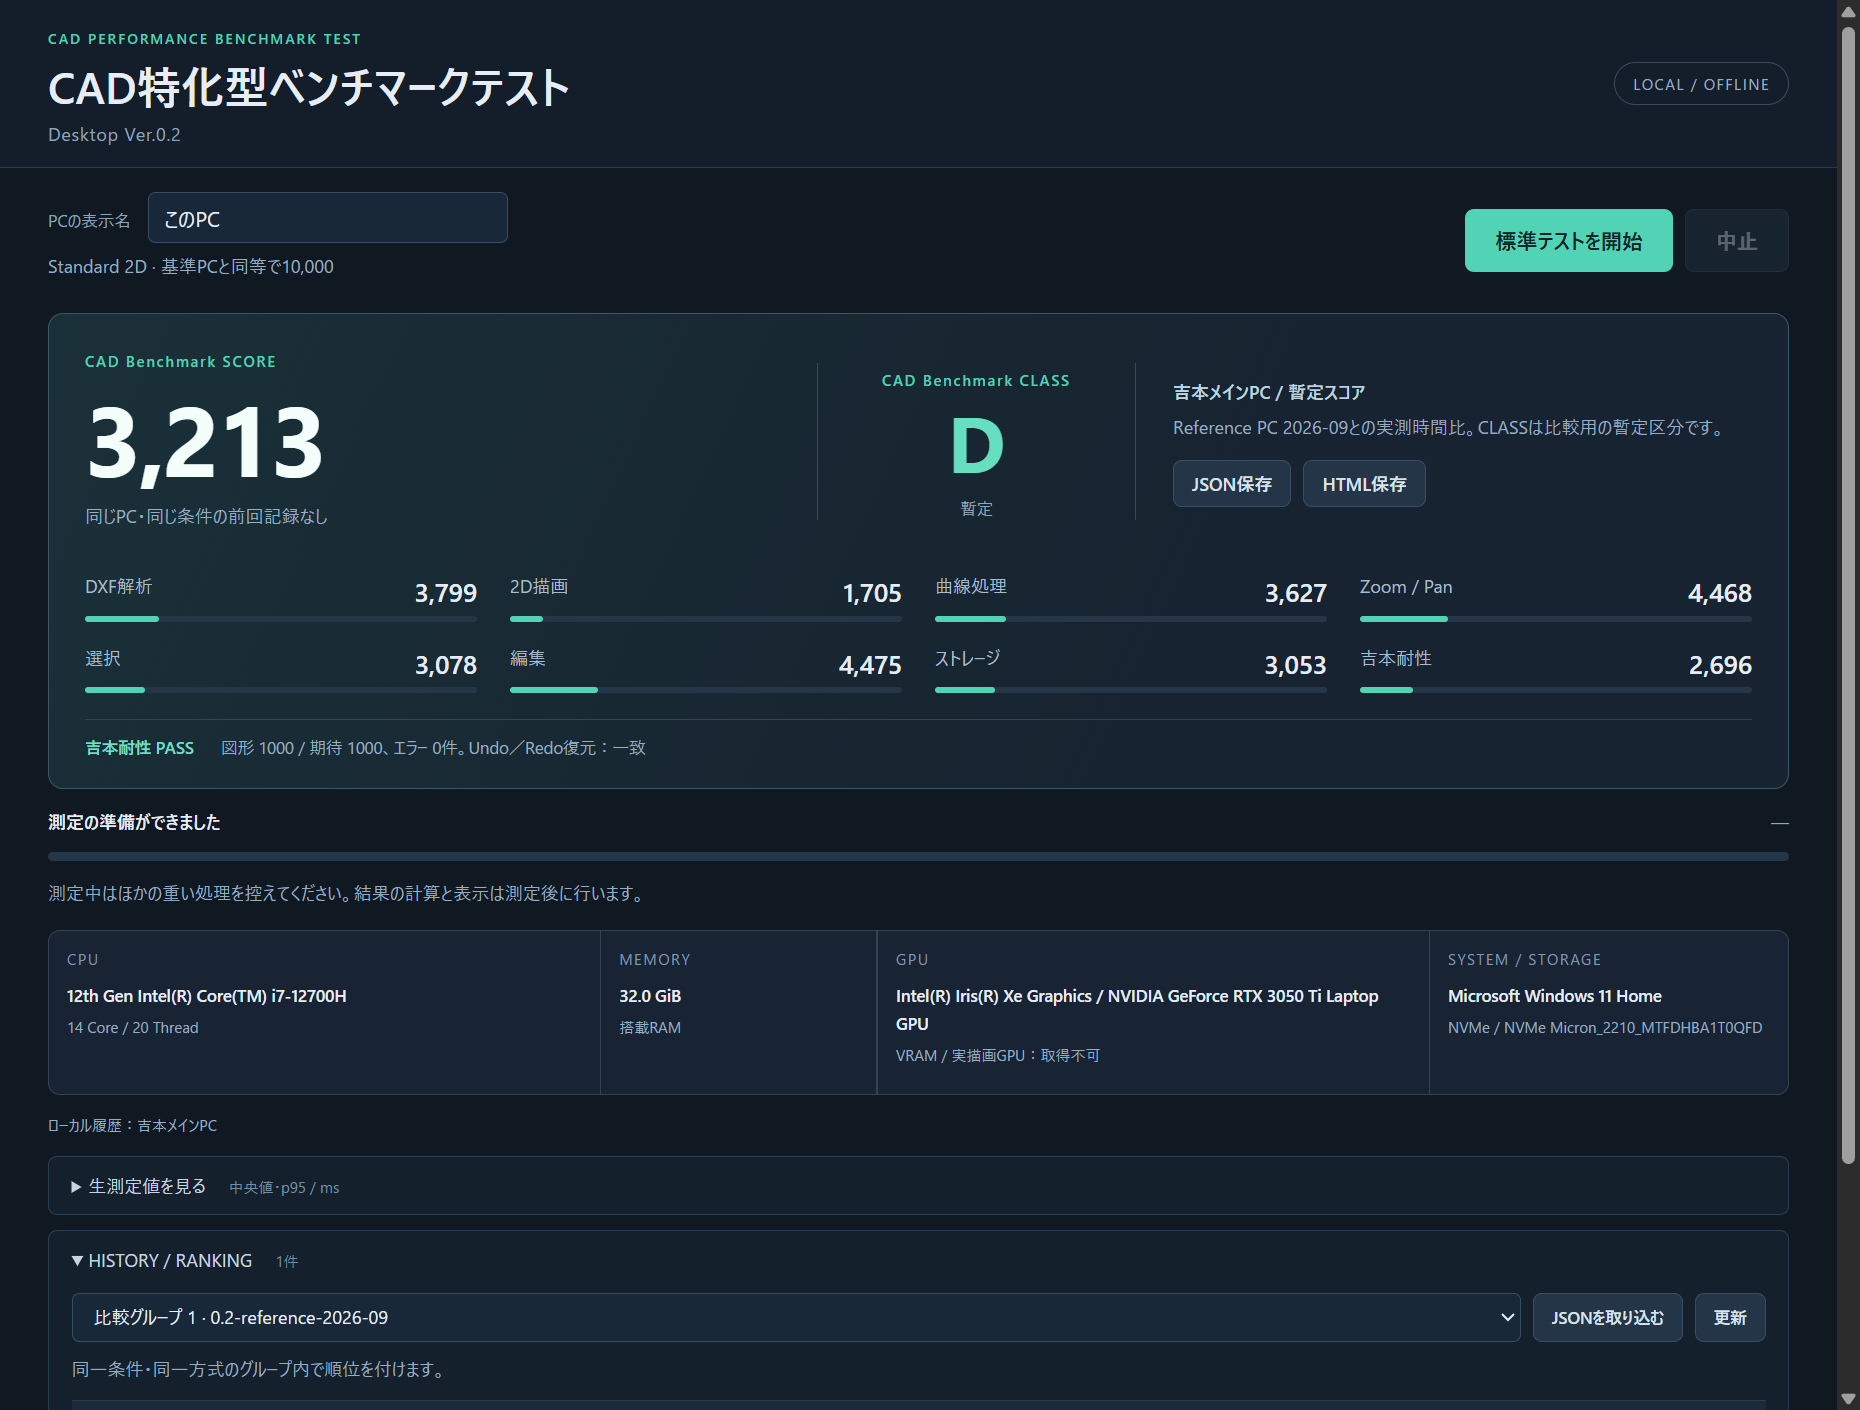
Task: Click the PCの表示名 input field
Action: click(x=328, y=218)
